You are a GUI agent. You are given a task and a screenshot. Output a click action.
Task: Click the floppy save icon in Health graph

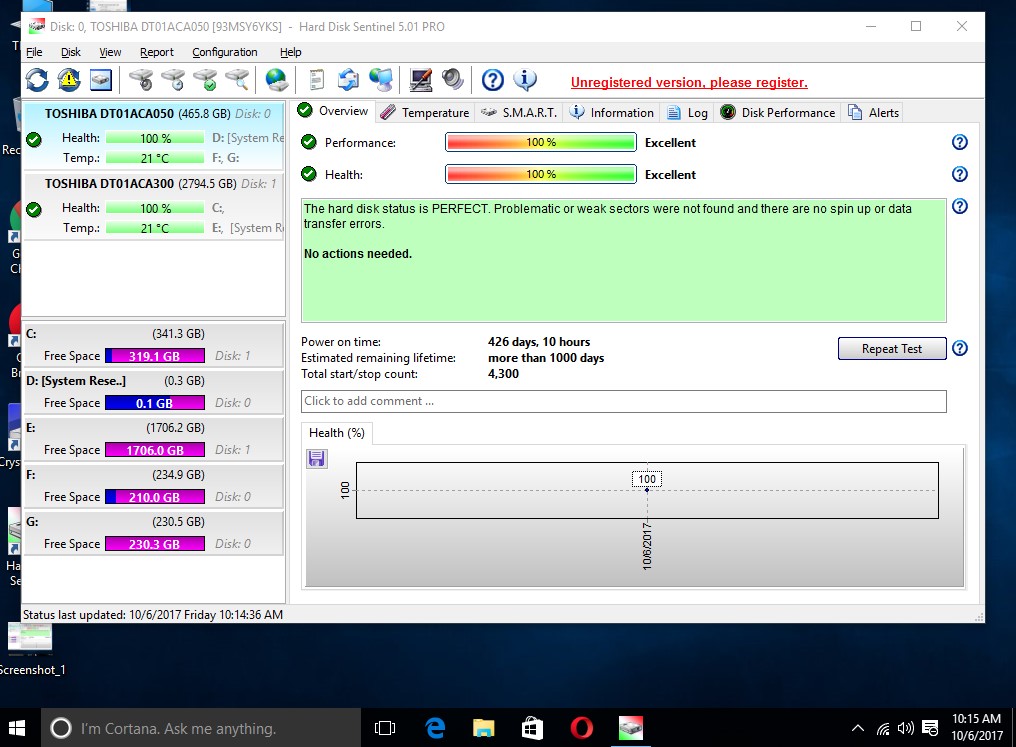317,459
